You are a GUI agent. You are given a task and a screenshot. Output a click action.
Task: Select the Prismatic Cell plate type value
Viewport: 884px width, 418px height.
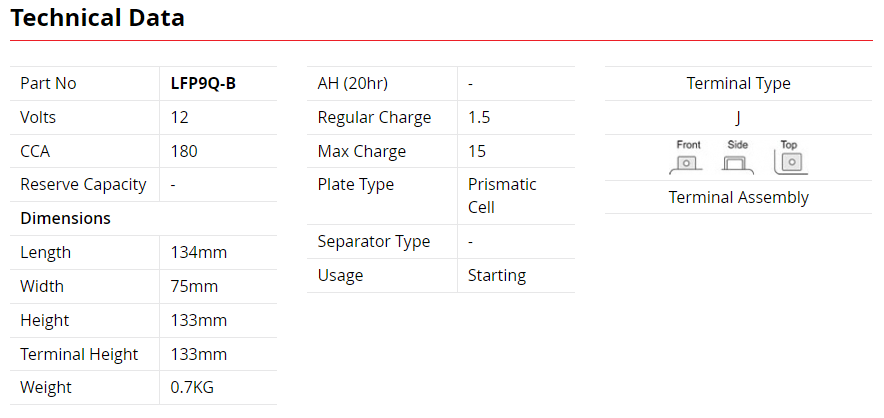click(x=502, y=196)
